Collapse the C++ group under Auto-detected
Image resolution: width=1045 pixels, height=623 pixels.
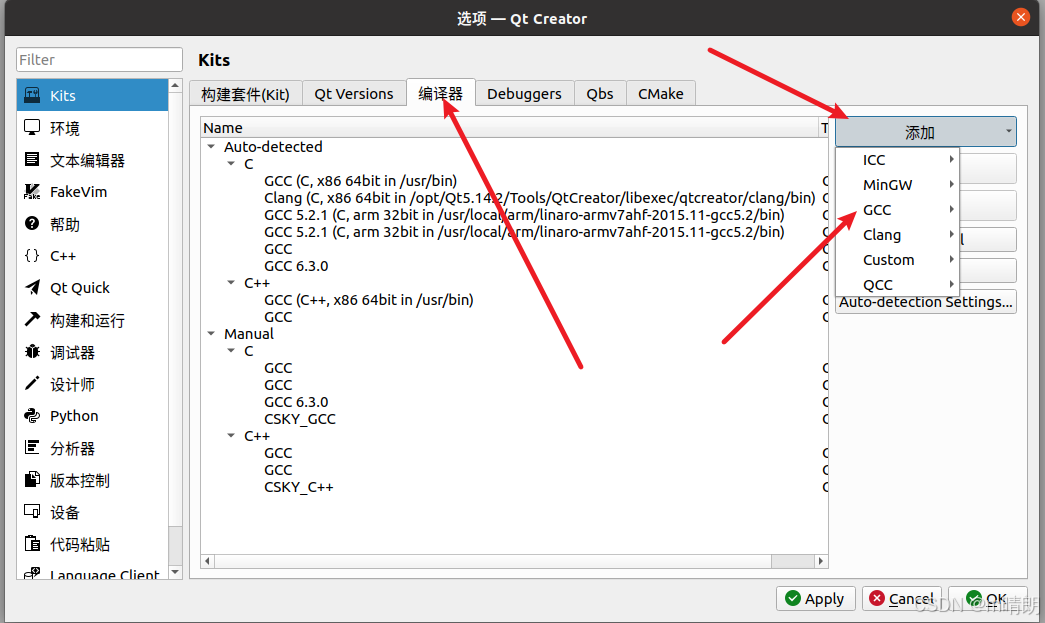231,283
